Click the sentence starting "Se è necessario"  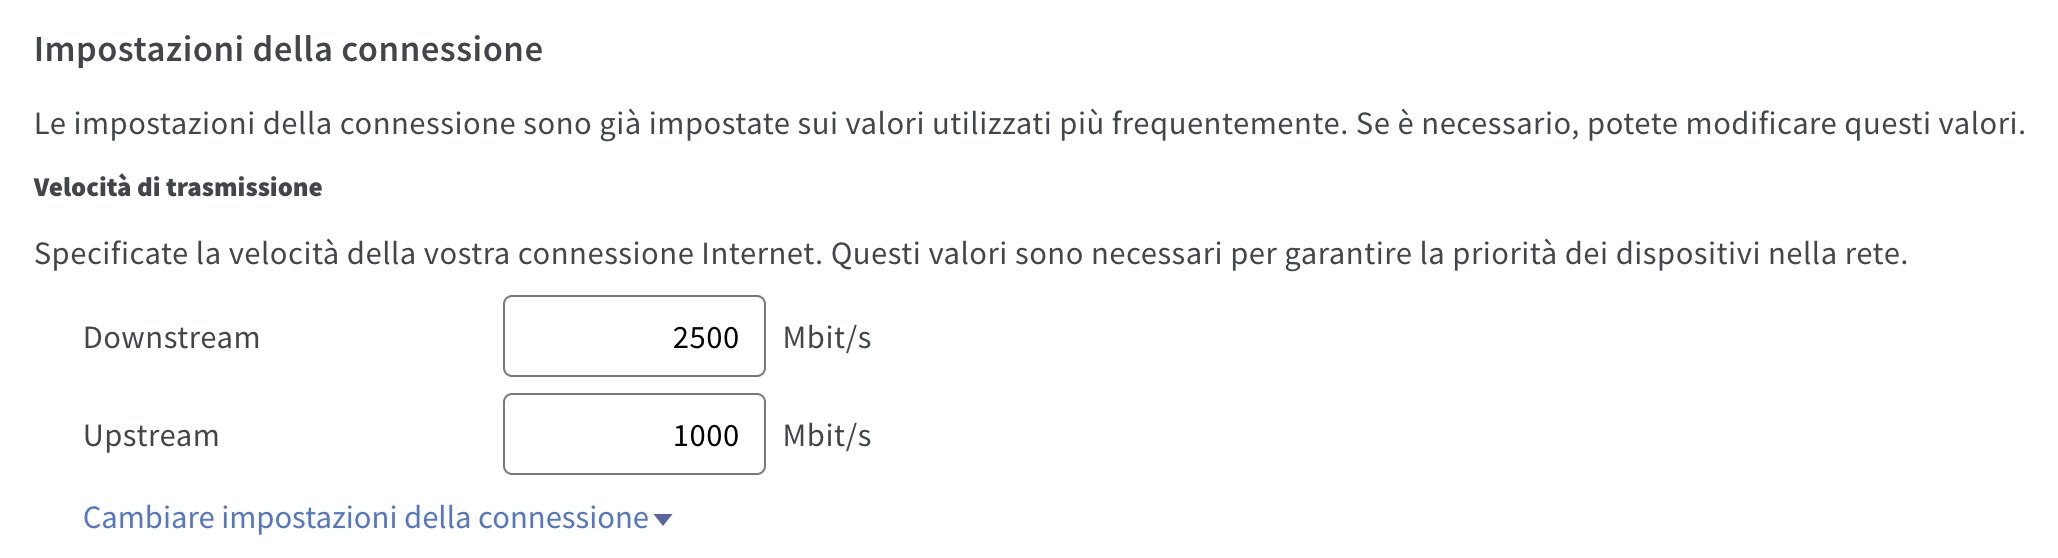1690,124
